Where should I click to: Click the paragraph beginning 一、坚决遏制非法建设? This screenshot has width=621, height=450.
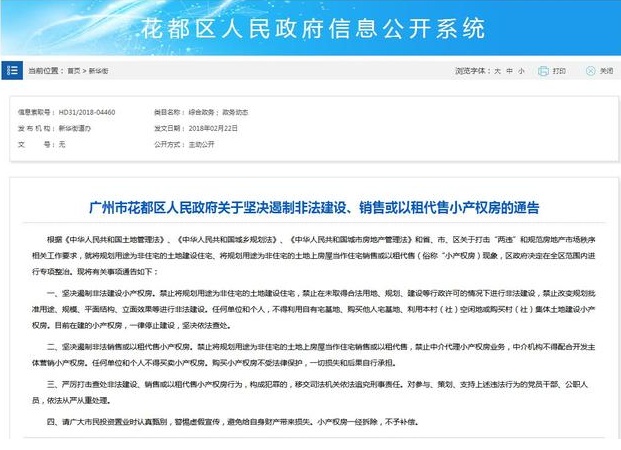point(314,309)
